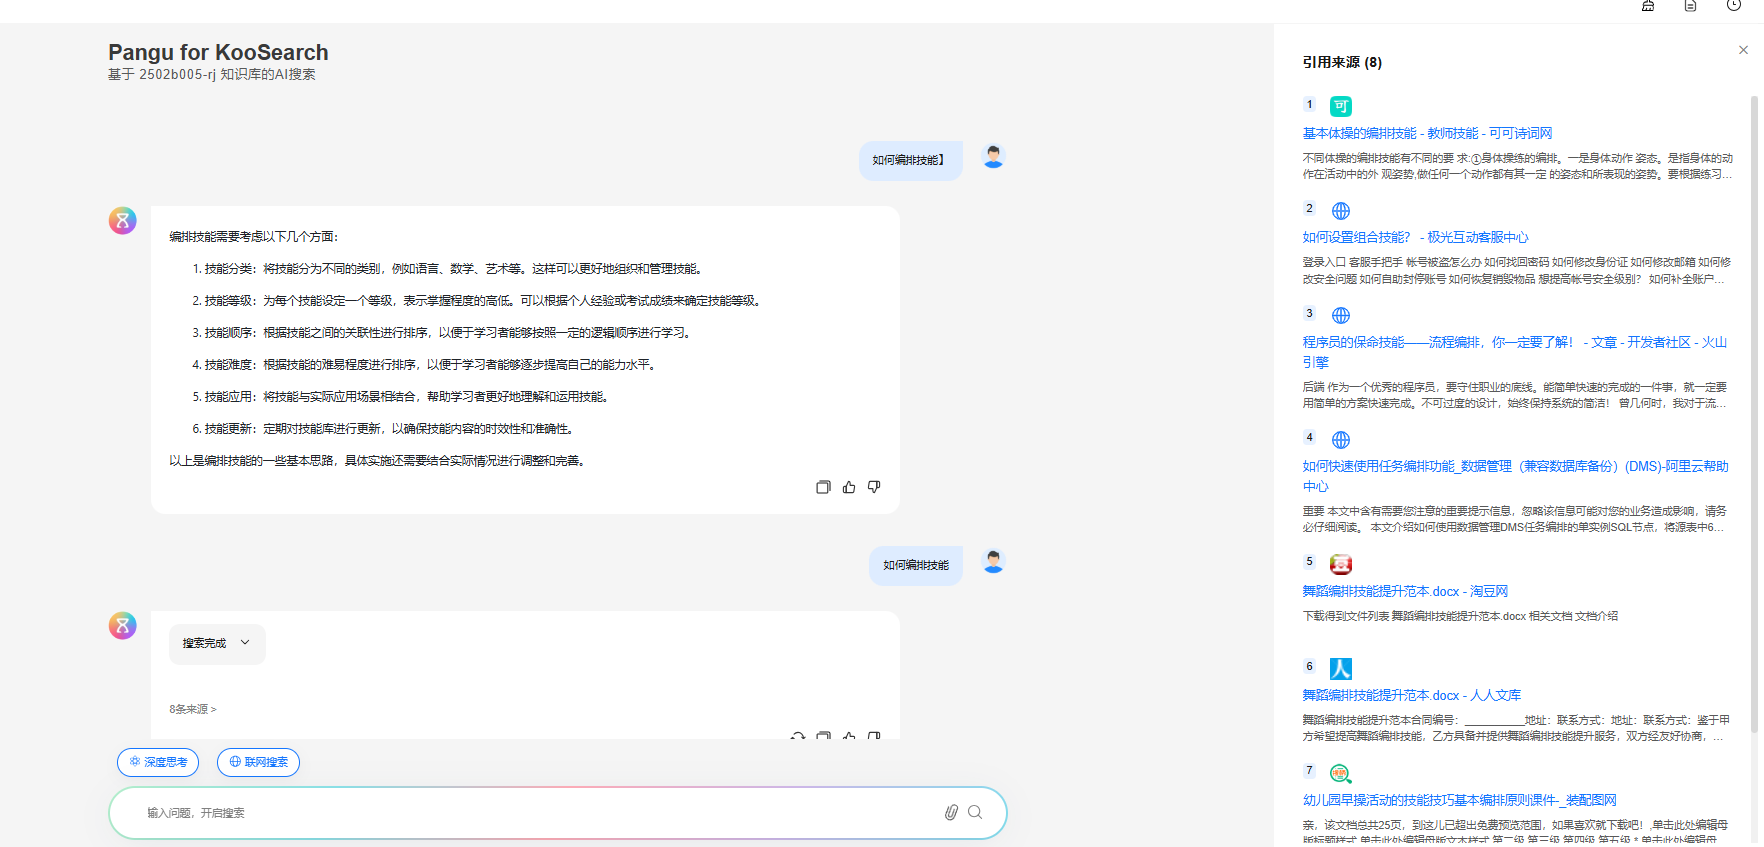The width and height of the screenshot is (1764, 847).
Task: Open the history clock icon
Action: click(x=1734, y=5)
